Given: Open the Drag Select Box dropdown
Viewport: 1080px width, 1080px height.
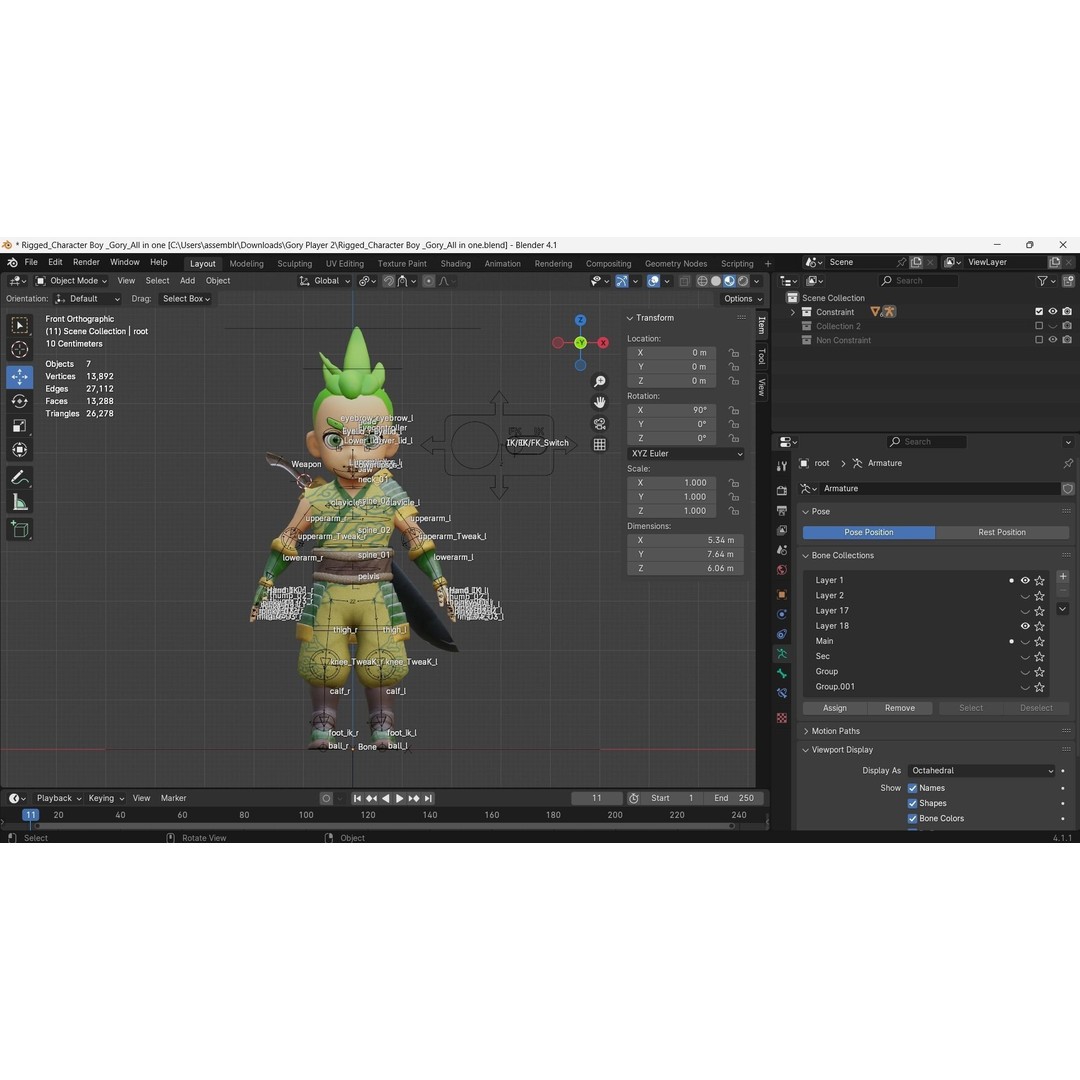Looking at the screenshot, I should 186,299.
